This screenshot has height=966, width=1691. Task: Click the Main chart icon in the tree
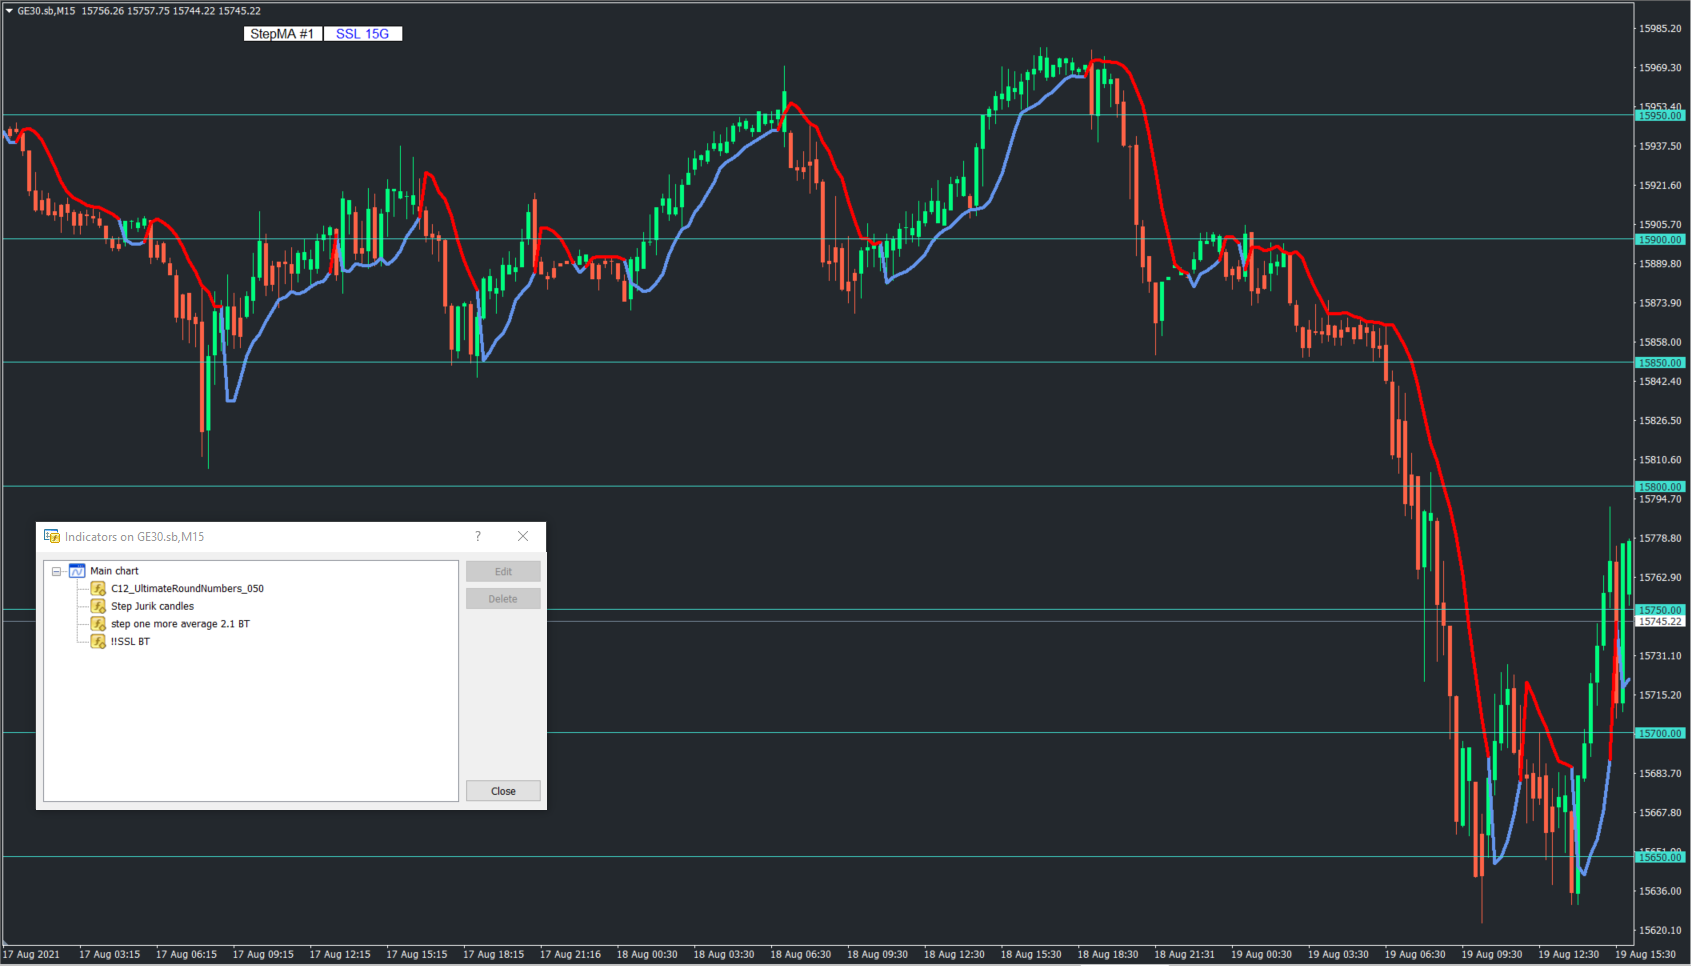(77, 571)
